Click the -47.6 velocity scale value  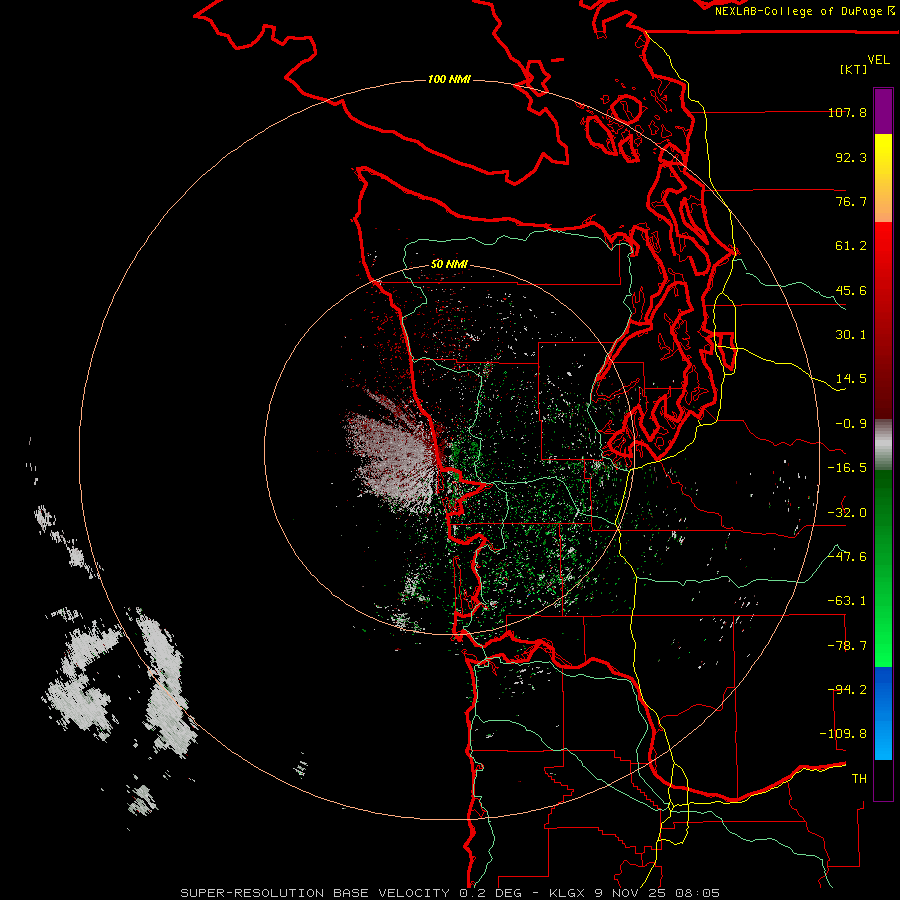pos(847,557)
